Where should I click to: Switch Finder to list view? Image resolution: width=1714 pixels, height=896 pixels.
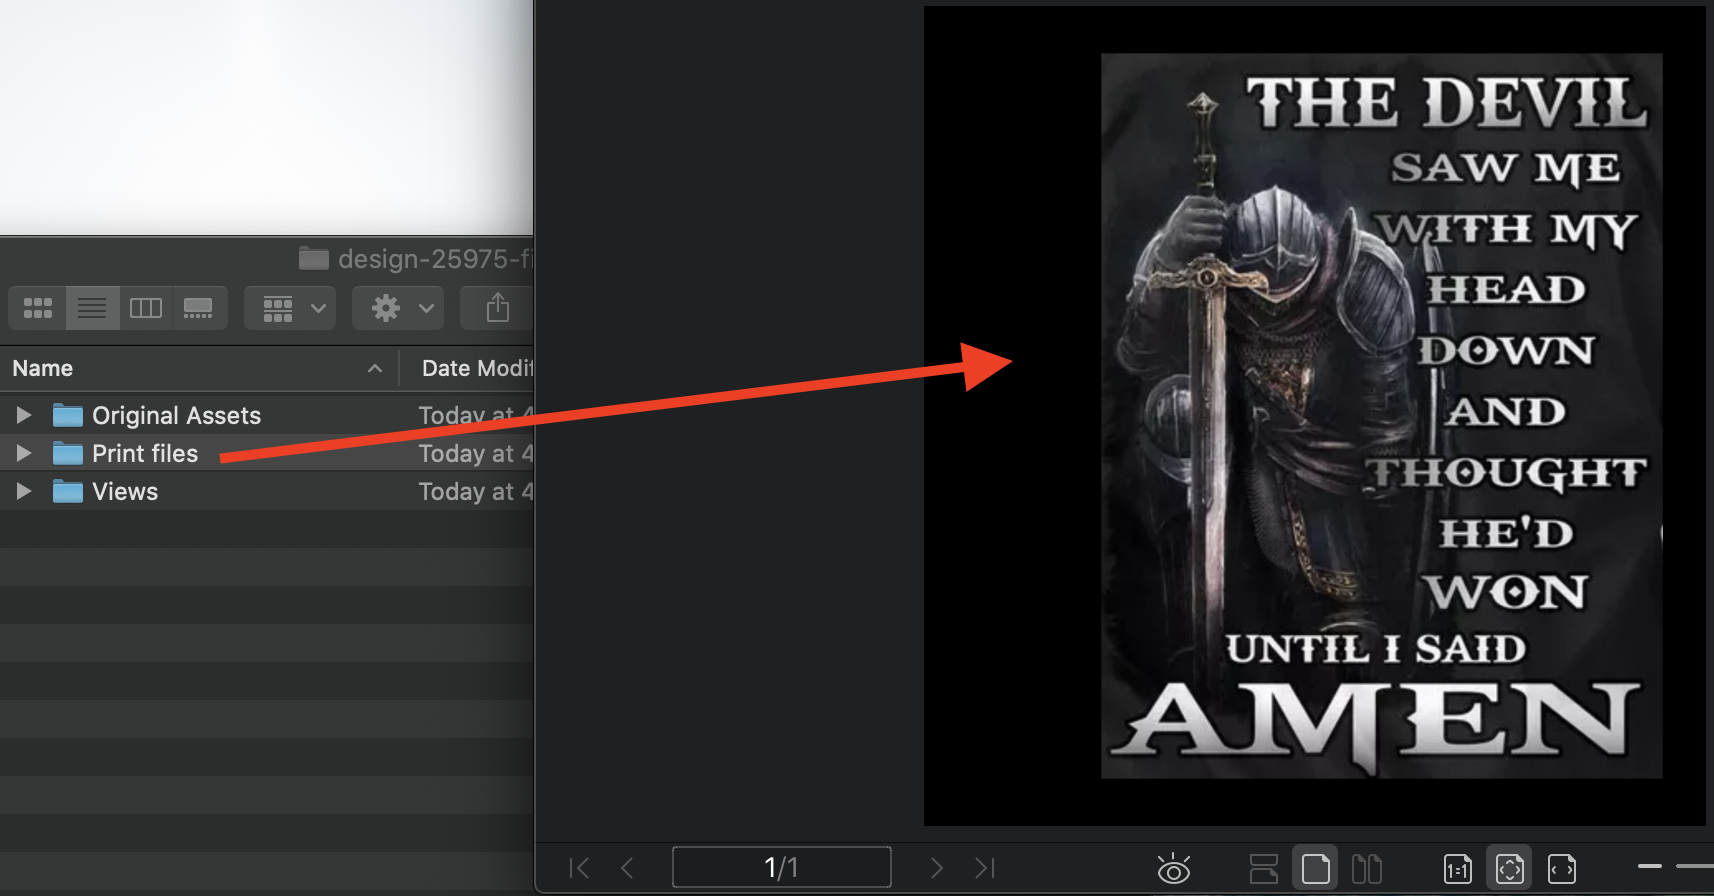point(92,308)
